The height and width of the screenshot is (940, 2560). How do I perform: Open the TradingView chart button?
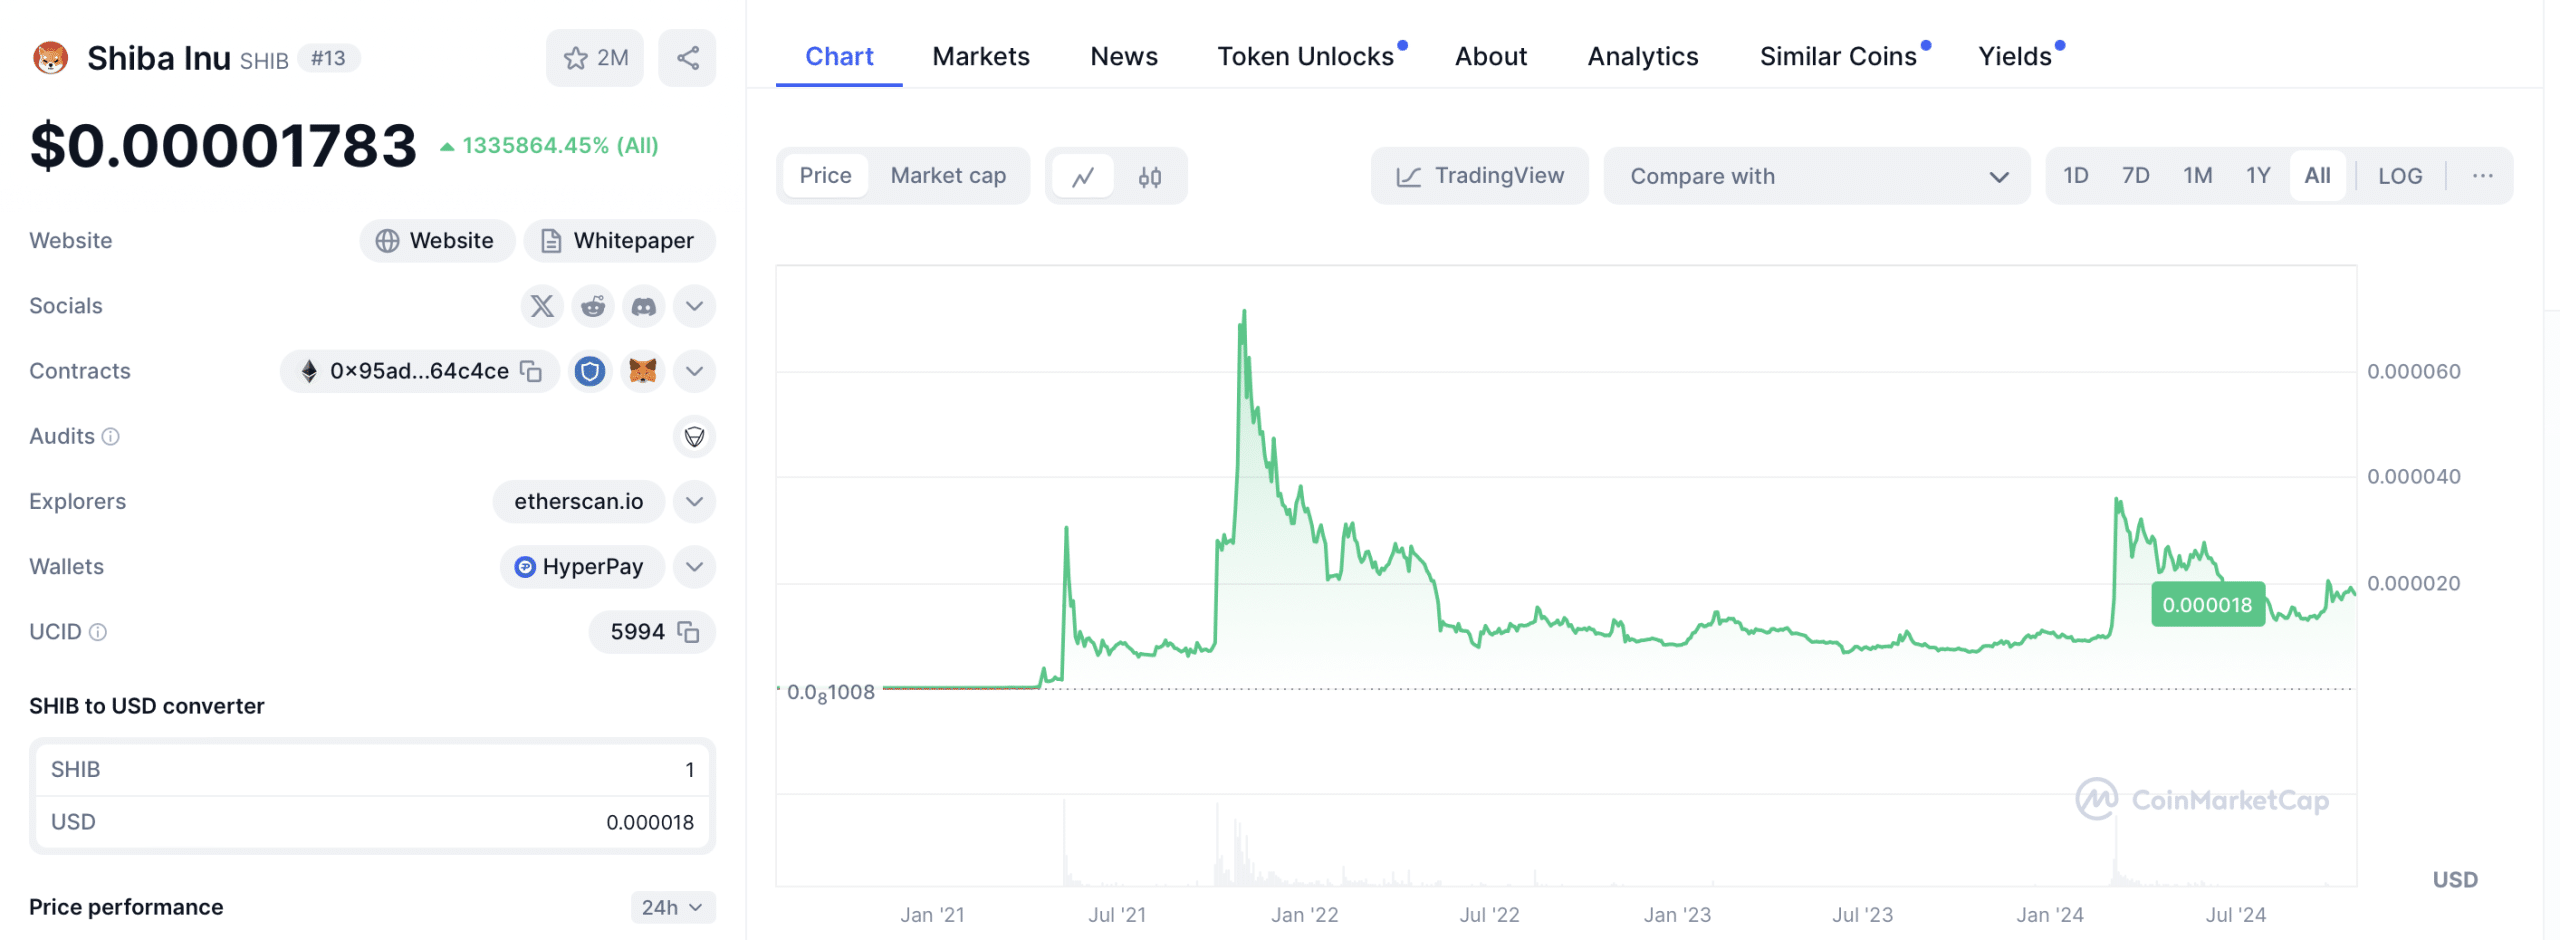pyautogui.click(x=1479, y=177)
